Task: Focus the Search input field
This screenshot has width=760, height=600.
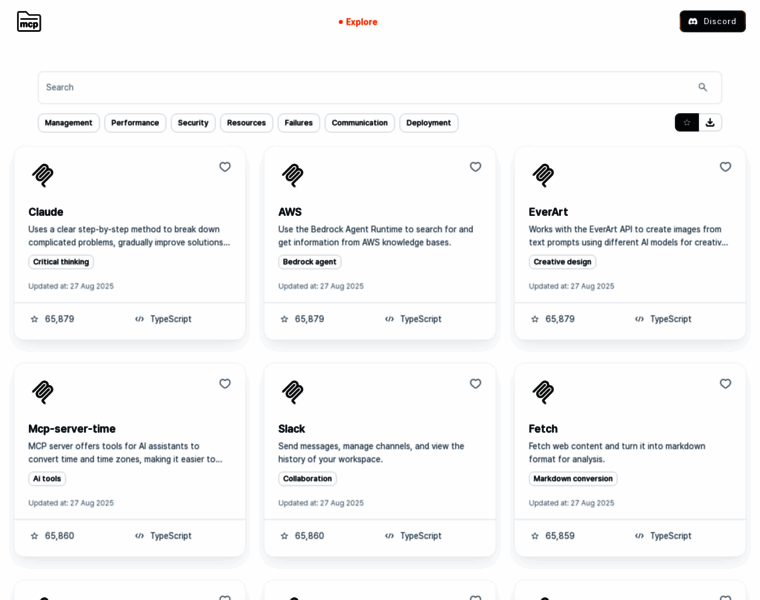Action: click(x=360, y=87)
